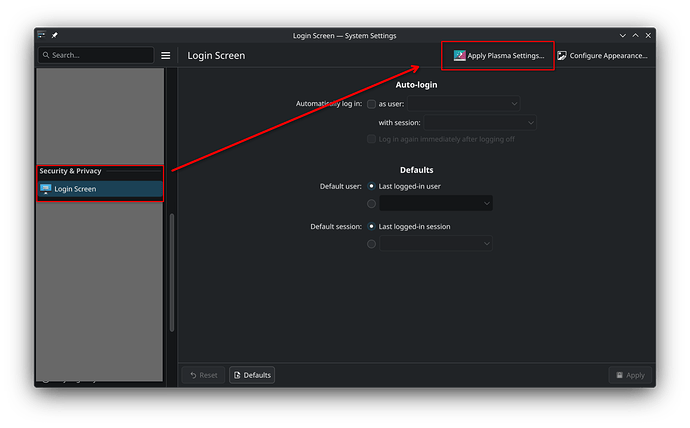Click the Configure Appearance icon
Screen dimensions: 690x428
click(x=562, y=55)
